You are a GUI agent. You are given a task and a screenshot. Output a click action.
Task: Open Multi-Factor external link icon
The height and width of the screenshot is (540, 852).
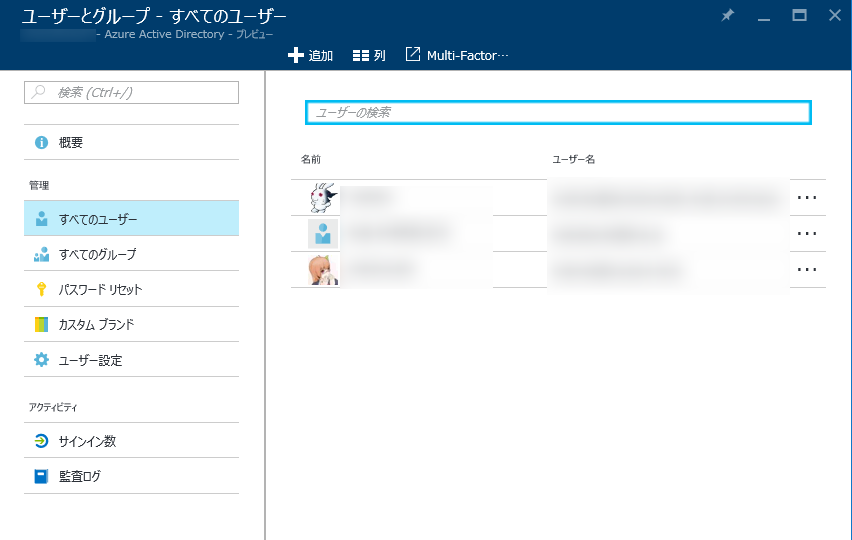413,54
